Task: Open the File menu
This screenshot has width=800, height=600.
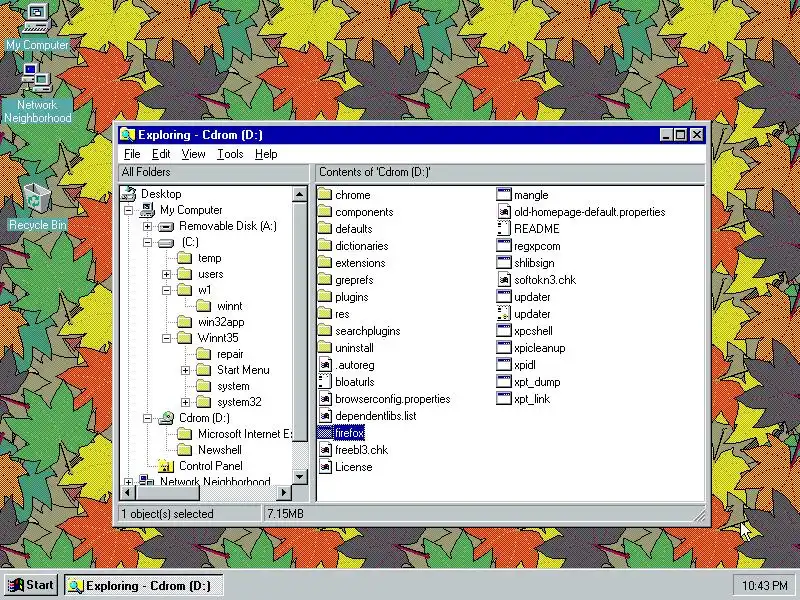Action: pyautogui.click(x=132, y=154)
